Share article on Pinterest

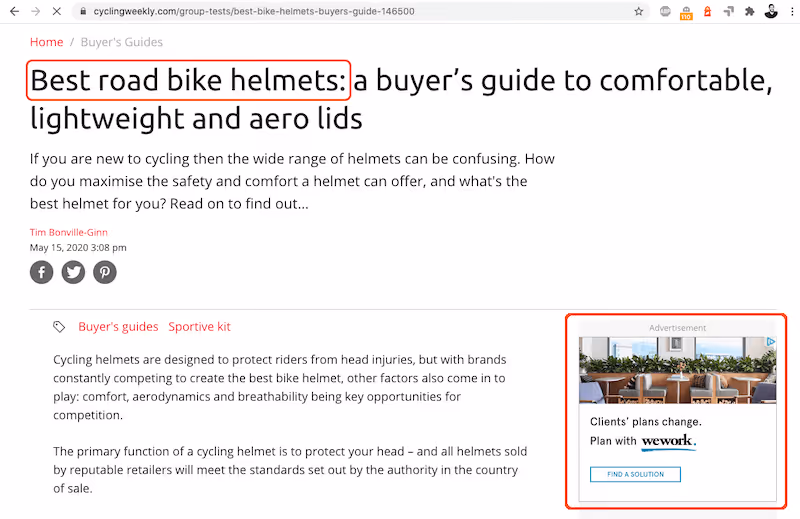[x=105, y=272]
